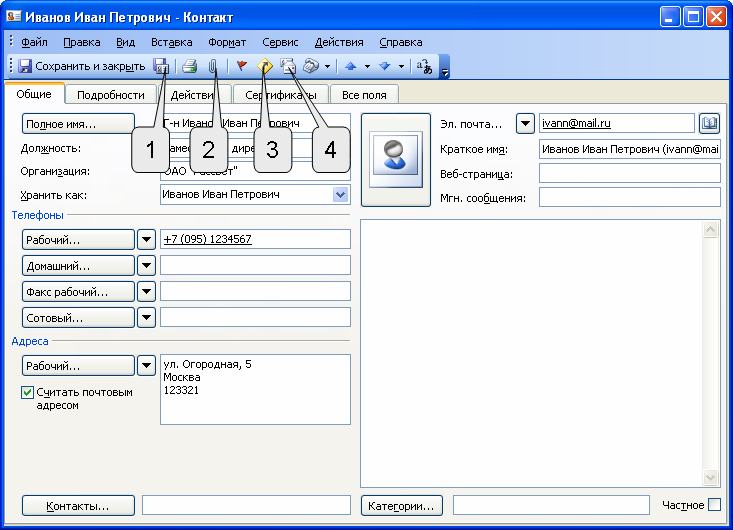Click the blue Next Item down arrow
This screenshot has width=733, height=530.
click(385, 66)
